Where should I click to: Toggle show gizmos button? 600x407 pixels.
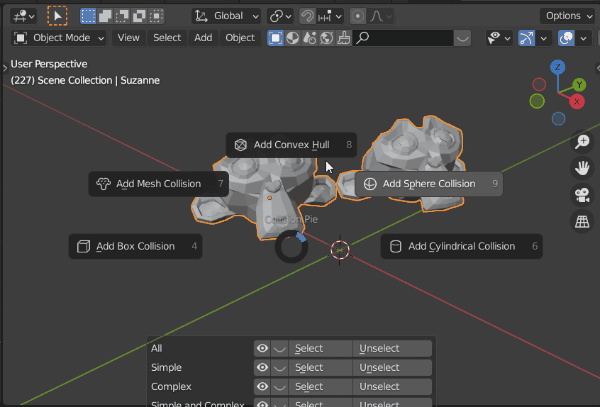point(527,38)
